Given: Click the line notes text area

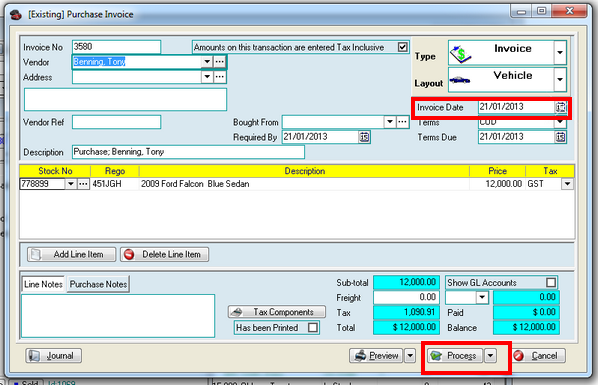Looking at the screenshot, I should click(x=118, y=316).
